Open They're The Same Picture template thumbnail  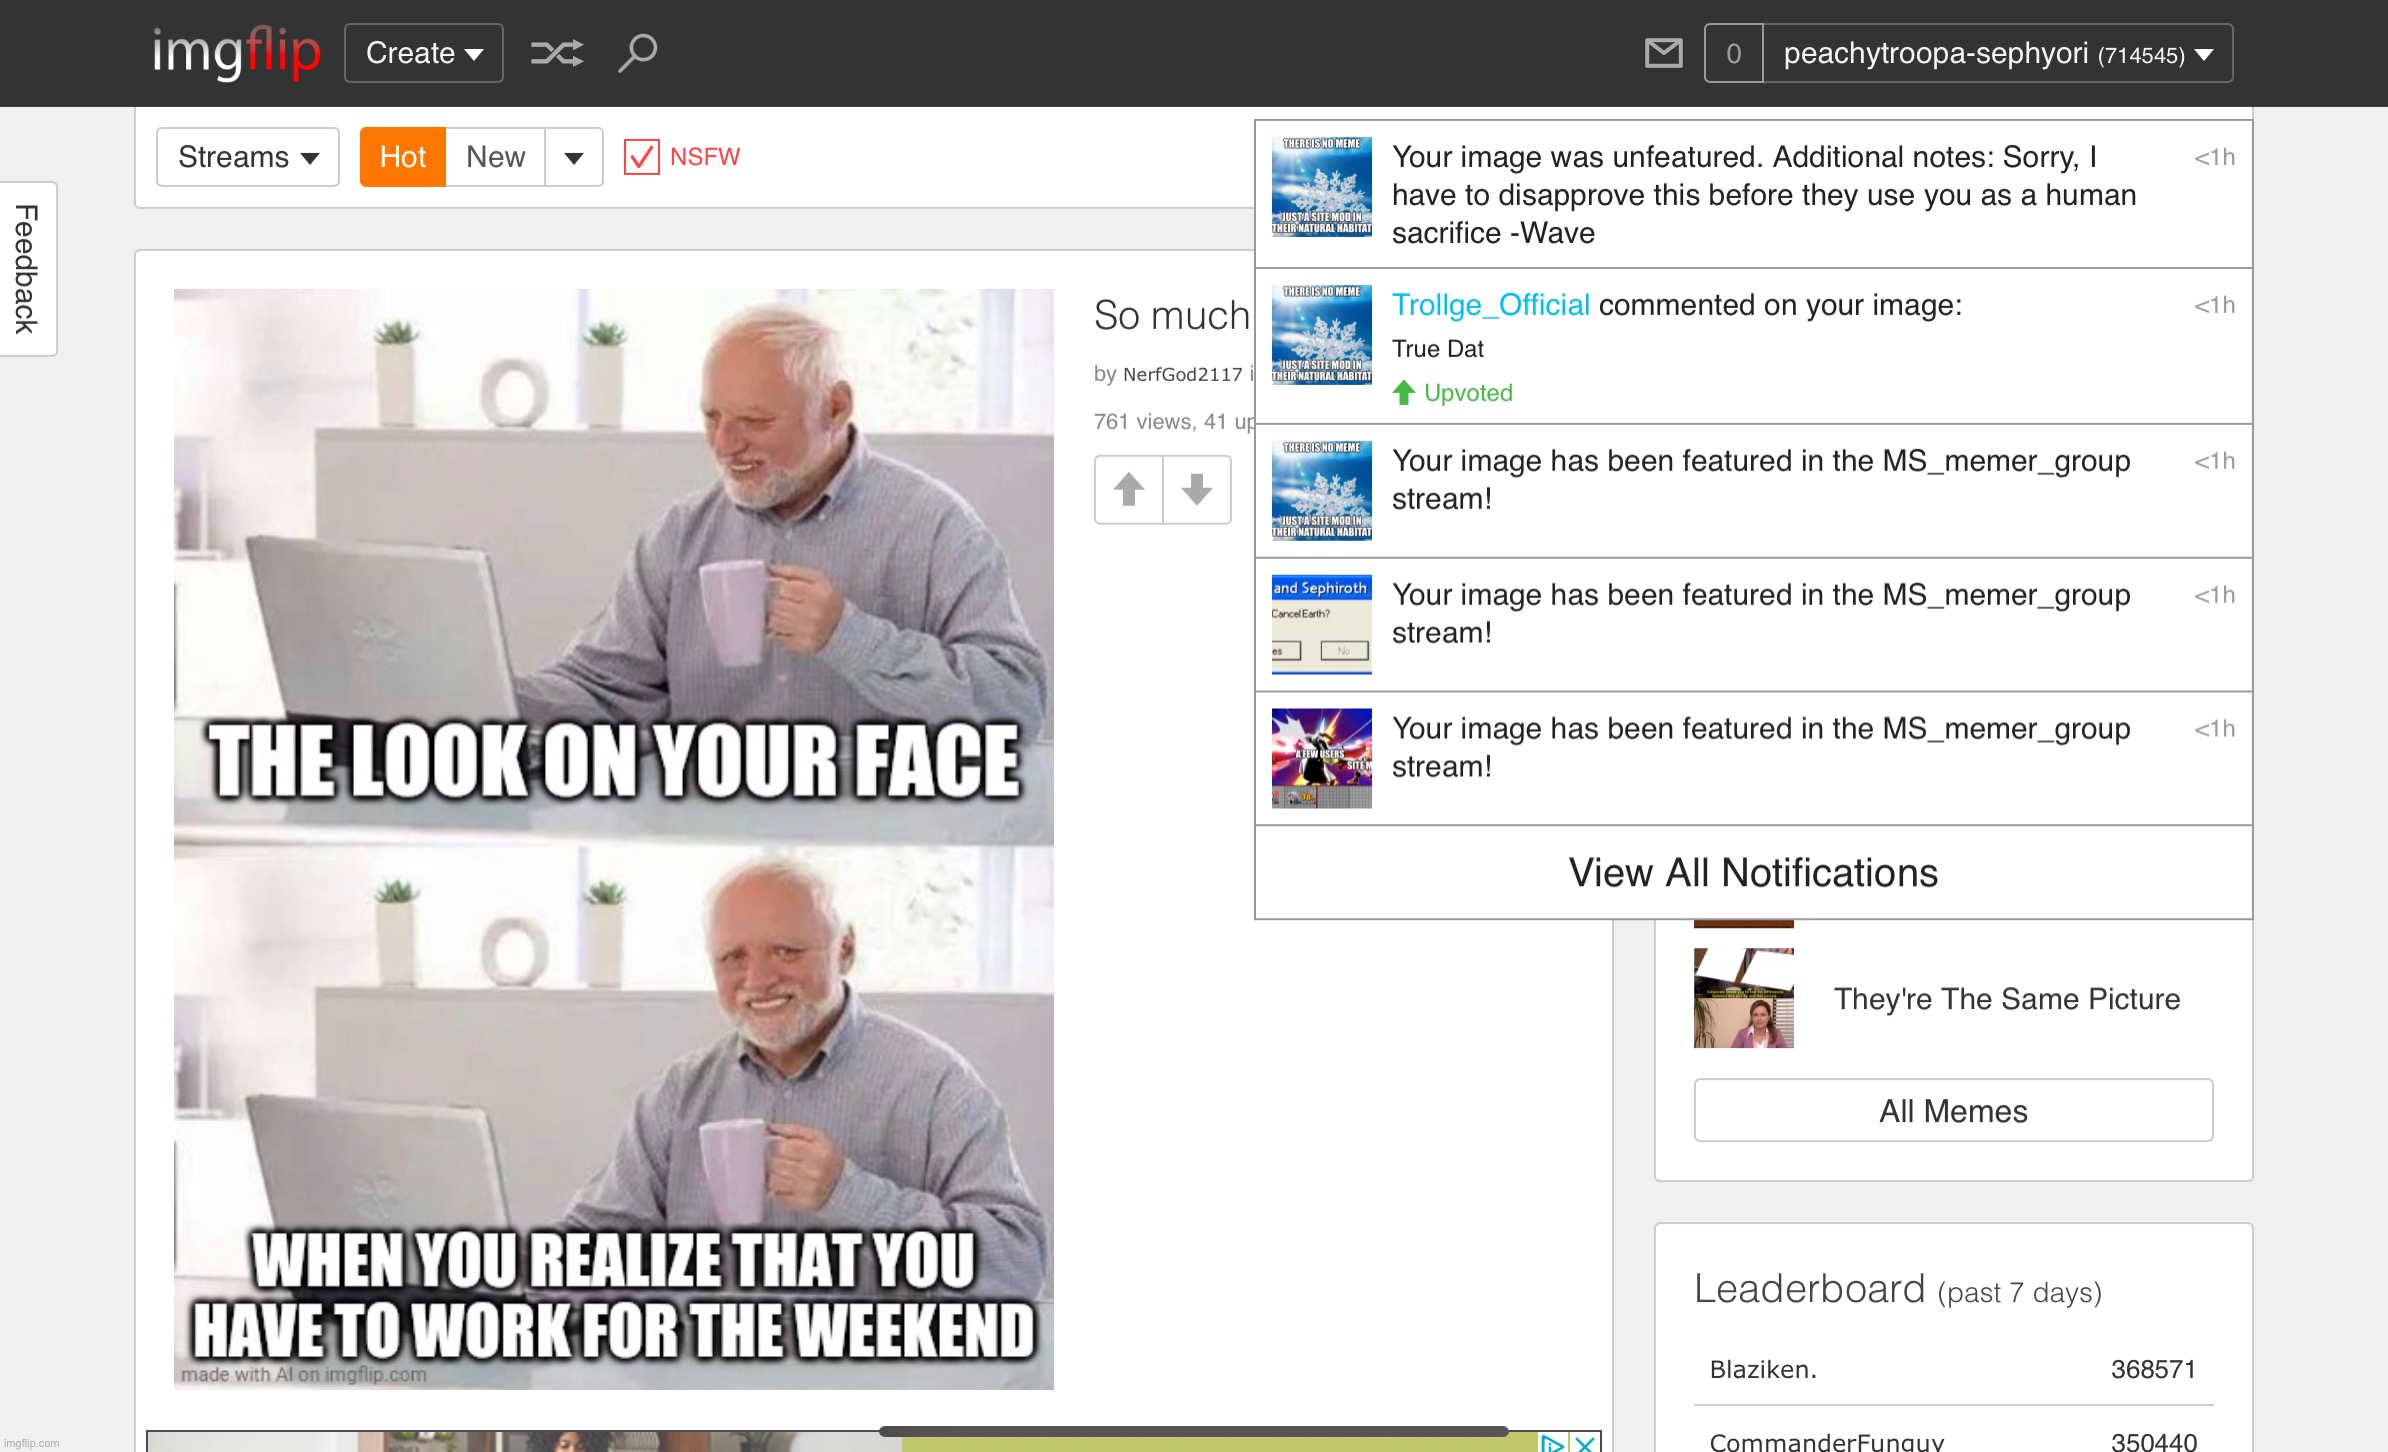point(1744,998)
